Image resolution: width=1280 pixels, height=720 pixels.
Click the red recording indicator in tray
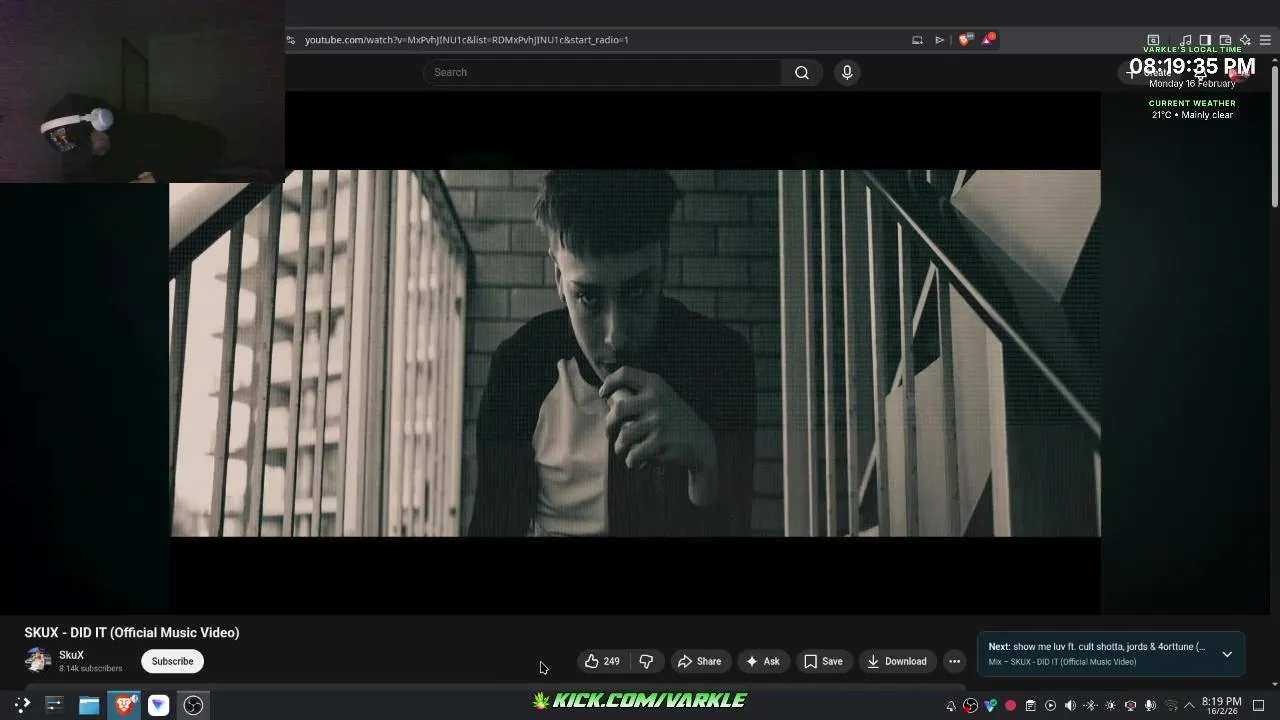[1010, 706]
